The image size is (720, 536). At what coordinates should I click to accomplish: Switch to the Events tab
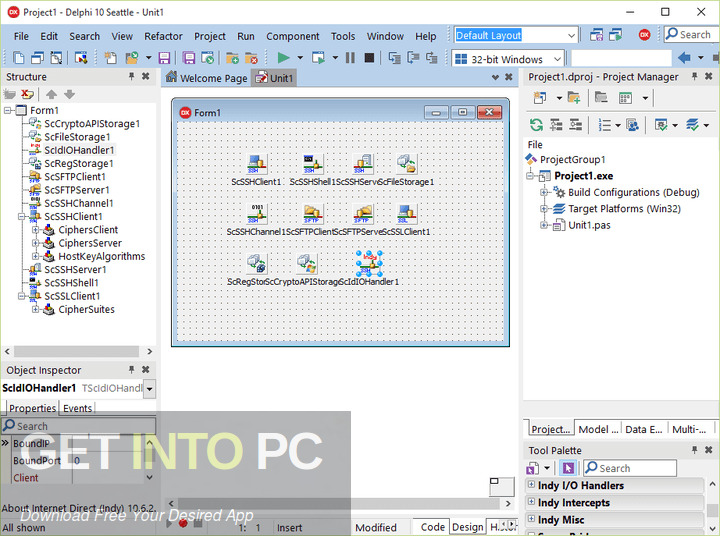pyautogui.click(x=78, y=408)
